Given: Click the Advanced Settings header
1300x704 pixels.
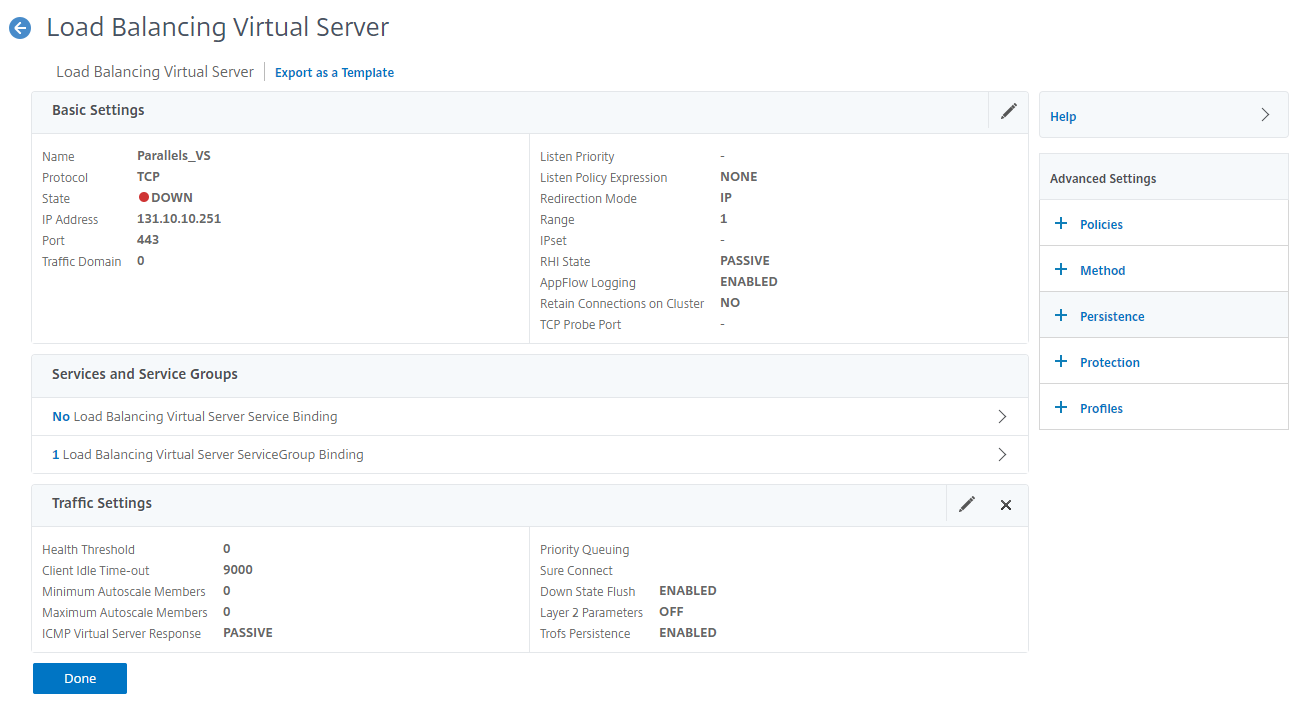Looking at the screenshot, I should click(1103, 179).
